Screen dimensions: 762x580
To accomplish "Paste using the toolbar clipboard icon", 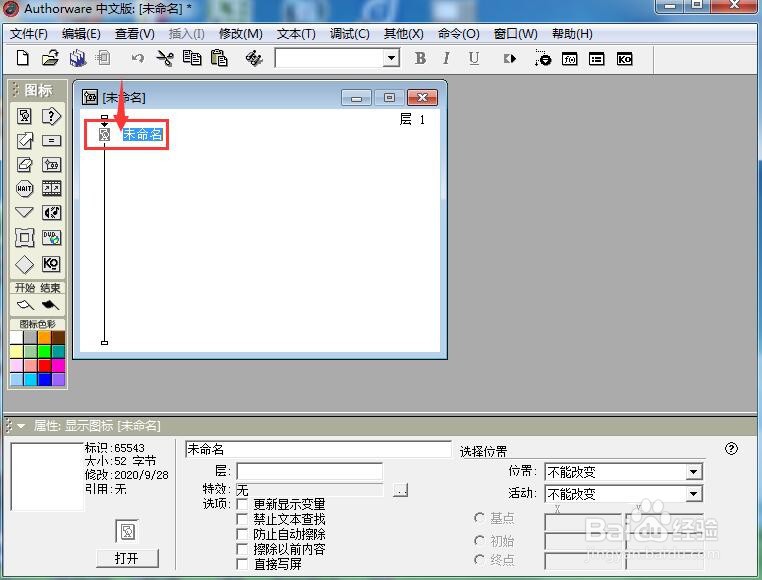I will (x=219, y=58).
